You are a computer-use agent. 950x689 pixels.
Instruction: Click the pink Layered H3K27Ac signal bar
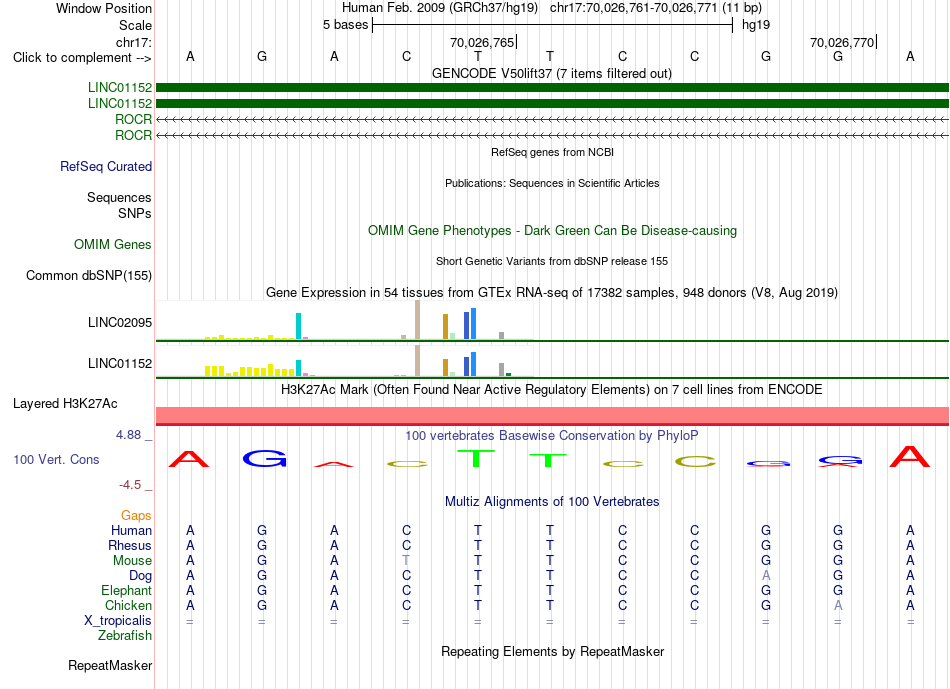point(552,416)
